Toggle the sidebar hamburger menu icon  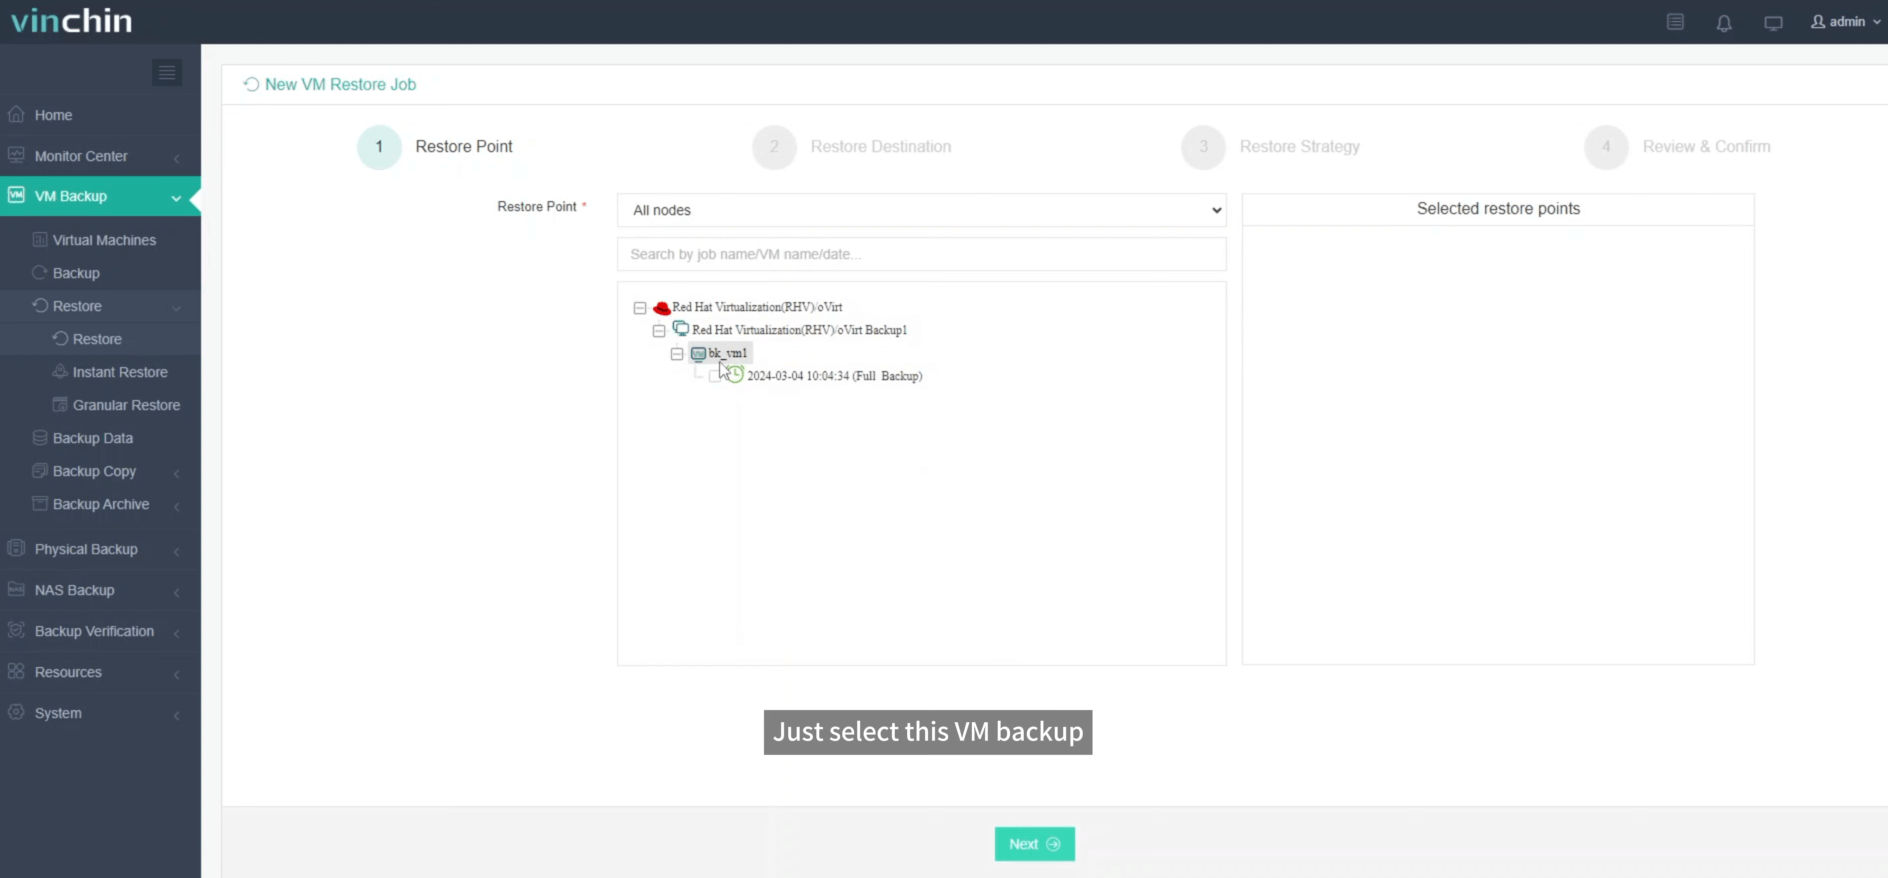point(167,72)
